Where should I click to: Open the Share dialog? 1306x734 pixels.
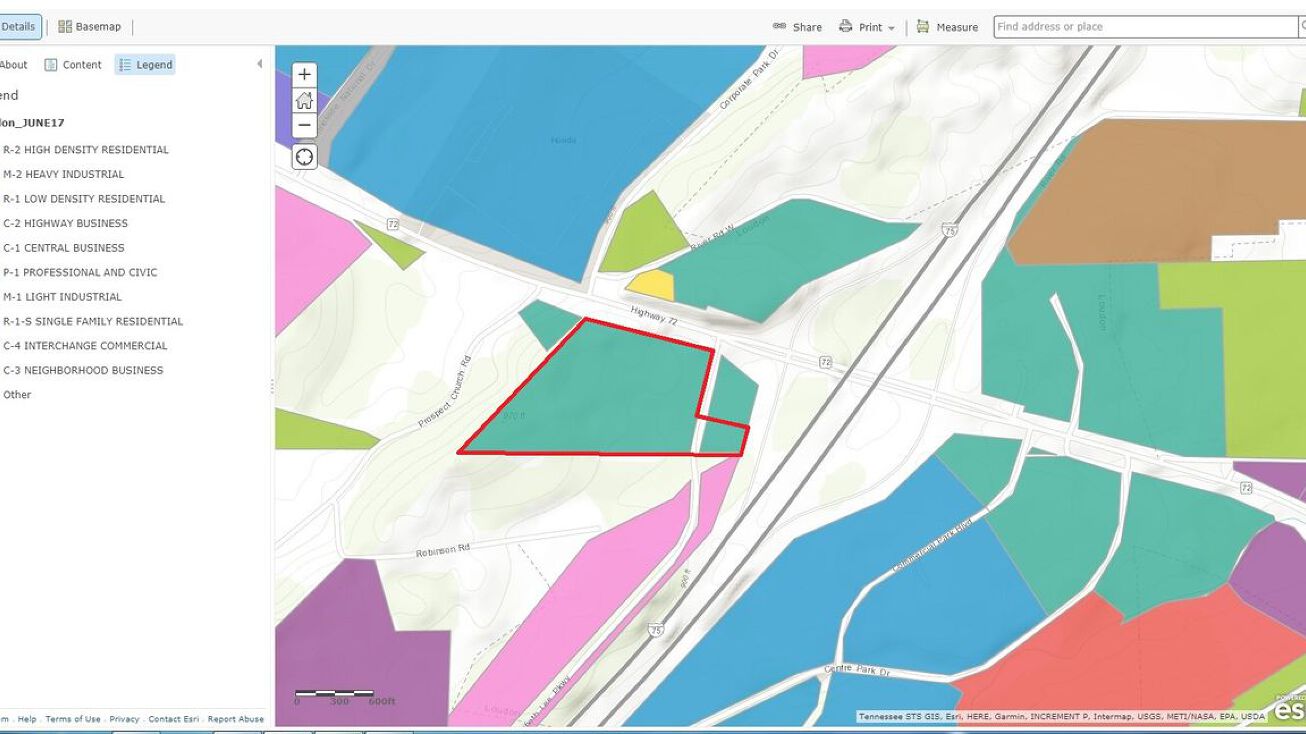[x=797, y=27]
